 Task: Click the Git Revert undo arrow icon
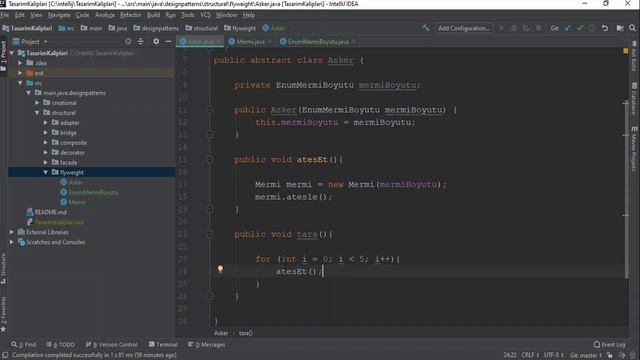(605, 28)
